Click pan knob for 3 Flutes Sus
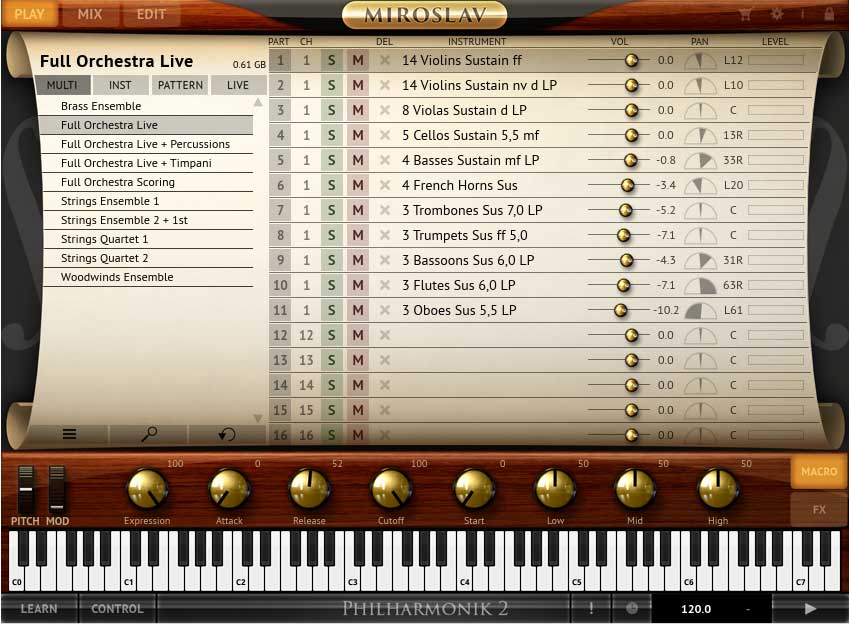Image resolution: width=849 pixels, height=624 pixels. pos(700,285)
